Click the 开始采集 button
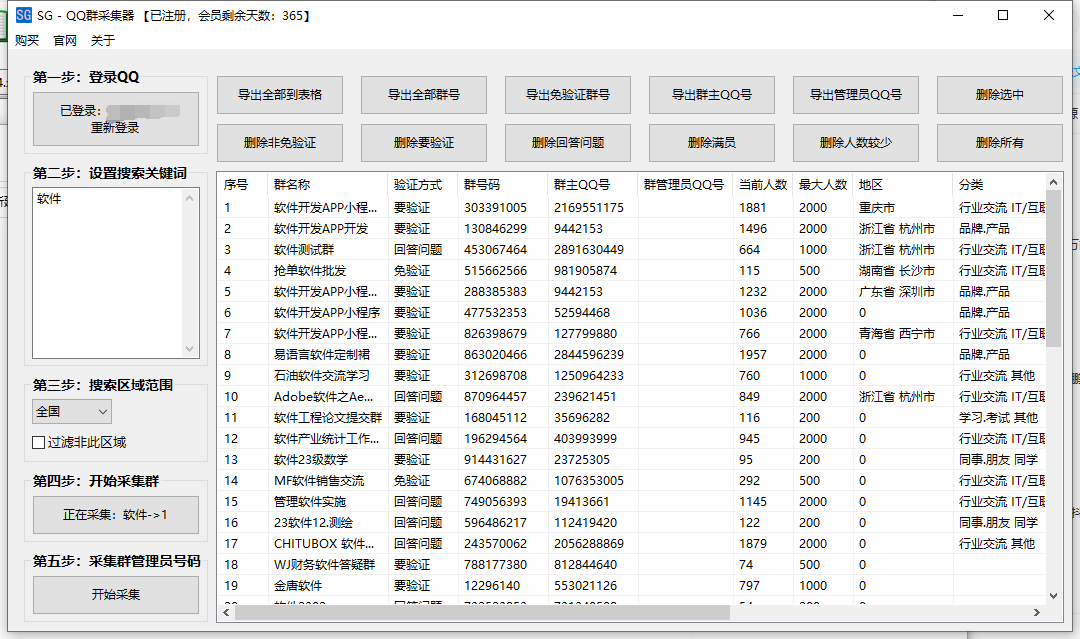This screenshot has height=639, width=1080. pyautogui.click(x=116, y=595)
